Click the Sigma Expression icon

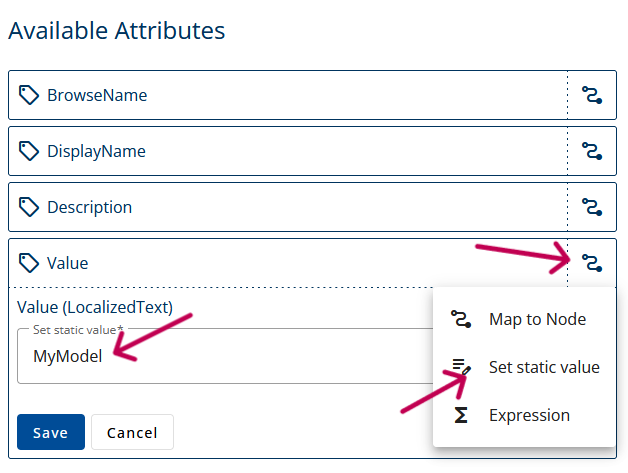coord(461,415)
